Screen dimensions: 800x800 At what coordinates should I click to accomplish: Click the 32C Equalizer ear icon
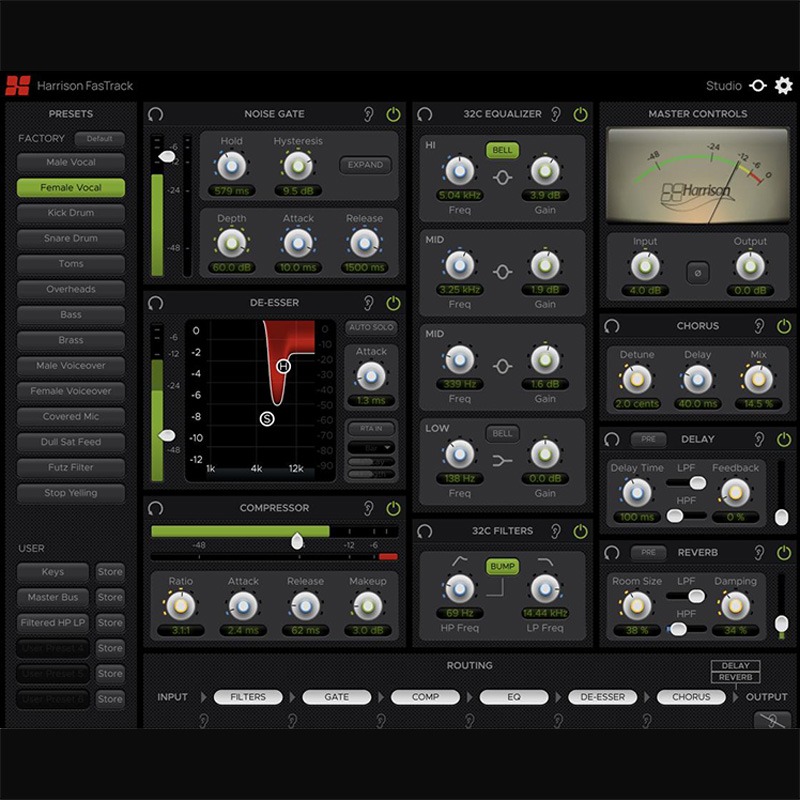point(556,114)
